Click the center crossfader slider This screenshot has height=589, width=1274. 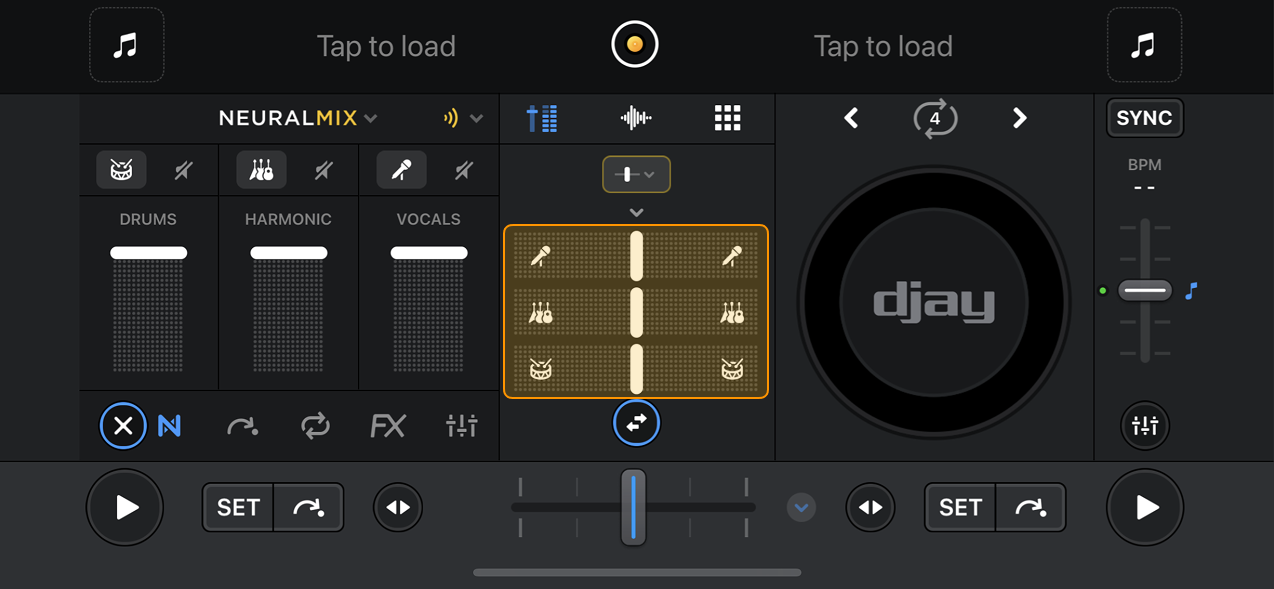(x=633, y=507)
